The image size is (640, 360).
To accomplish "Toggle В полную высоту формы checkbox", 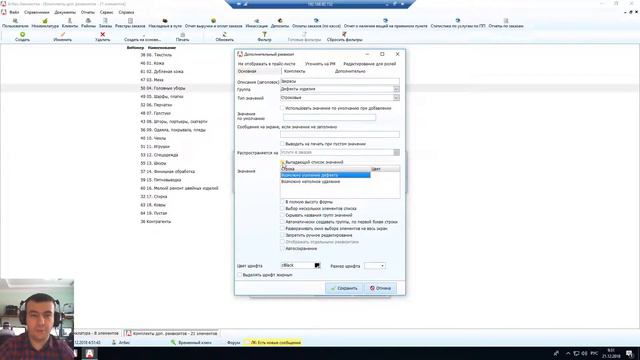I will [282, 202].
